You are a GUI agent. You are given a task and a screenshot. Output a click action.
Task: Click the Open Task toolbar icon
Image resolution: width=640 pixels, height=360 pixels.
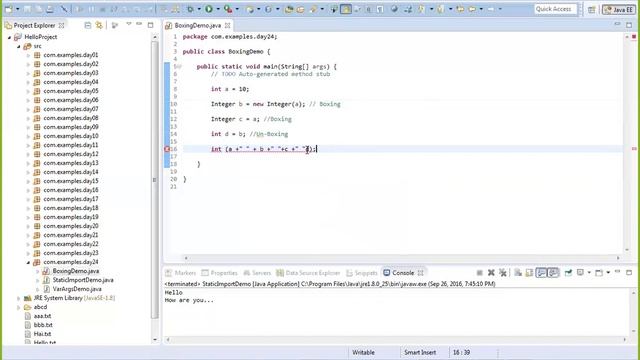[300, 9]
